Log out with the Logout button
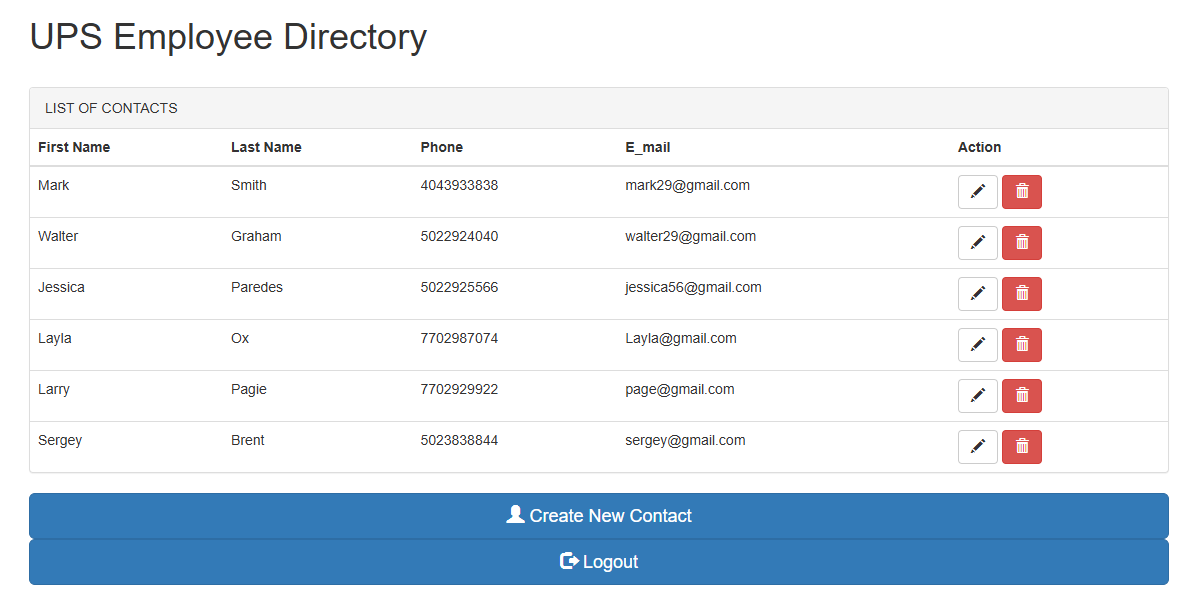The height and width of the screenshot is (600, 1203). coord(598,562)
